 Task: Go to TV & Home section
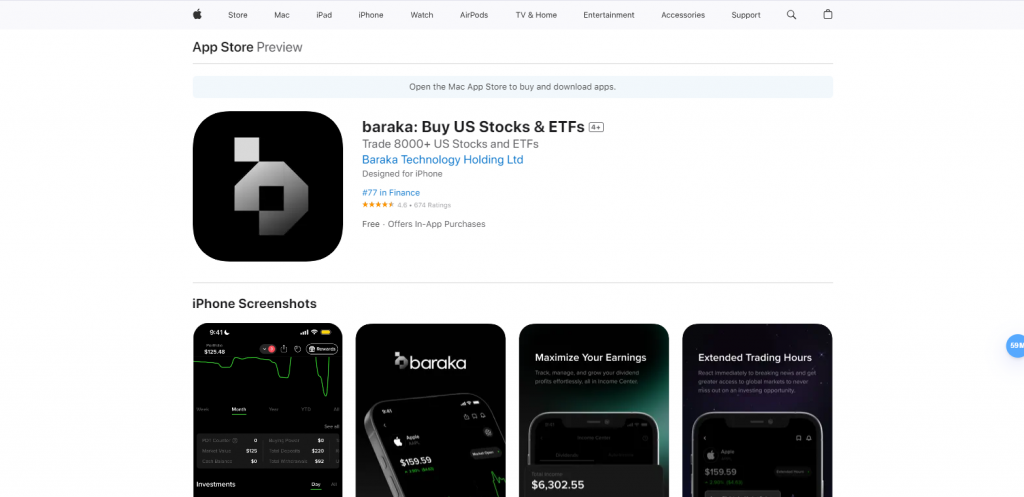[x=536, y=15]
